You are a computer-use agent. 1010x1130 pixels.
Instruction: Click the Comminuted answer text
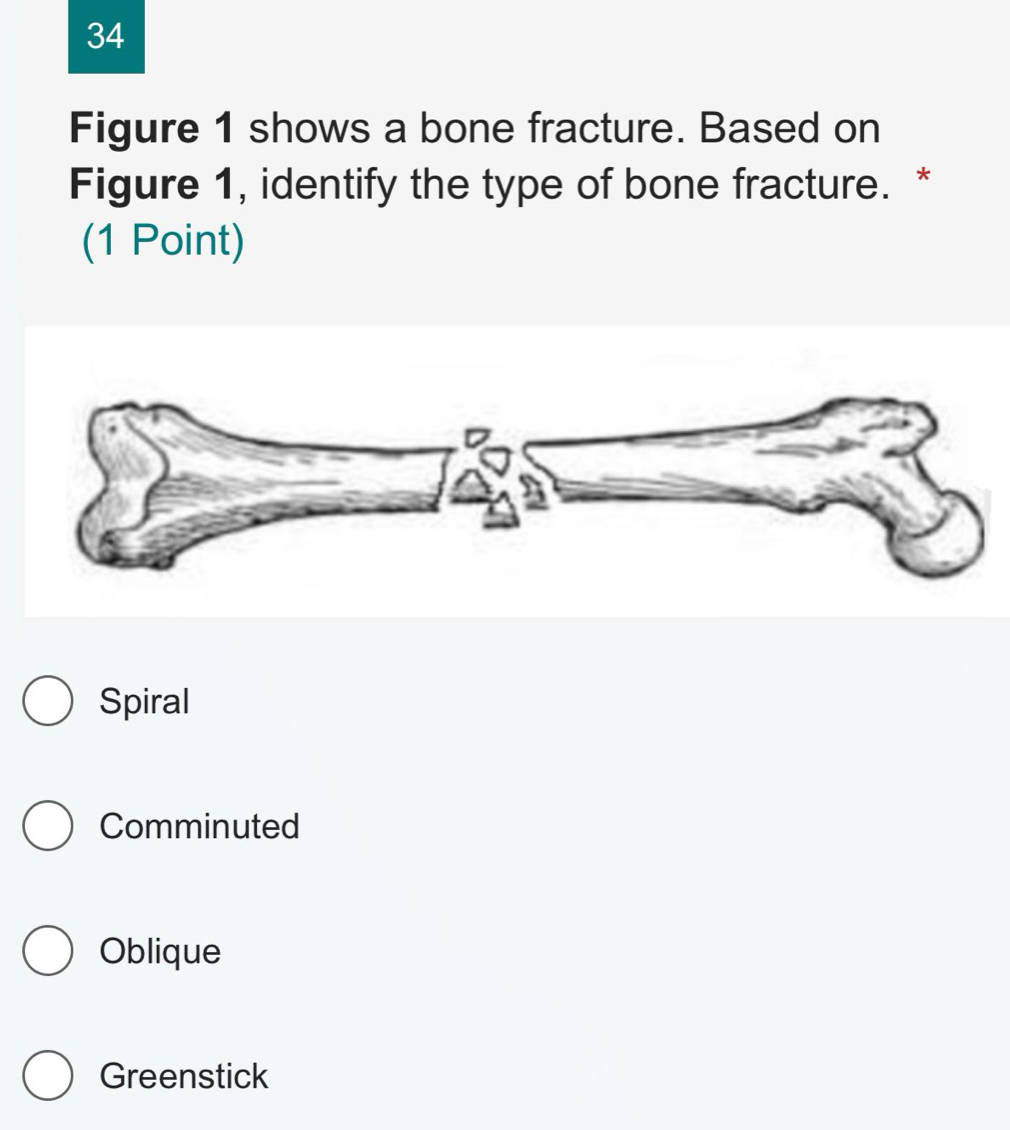tap(200, 827)
